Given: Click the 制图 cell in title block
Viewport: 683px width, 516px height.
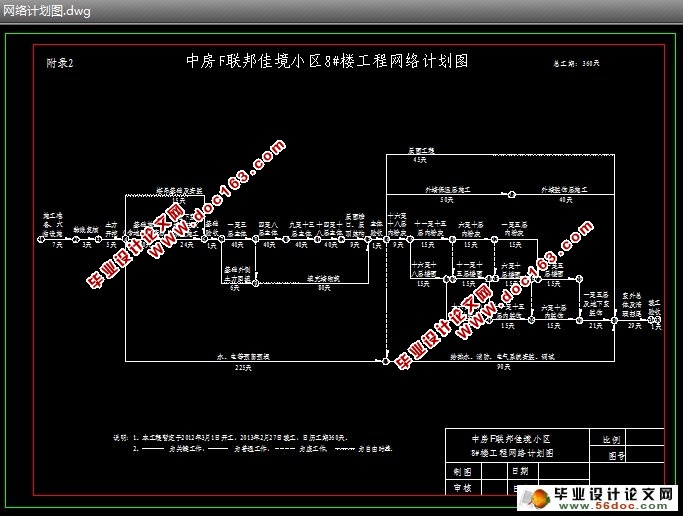Looking at the screenshot, I should tap(463, 471).
